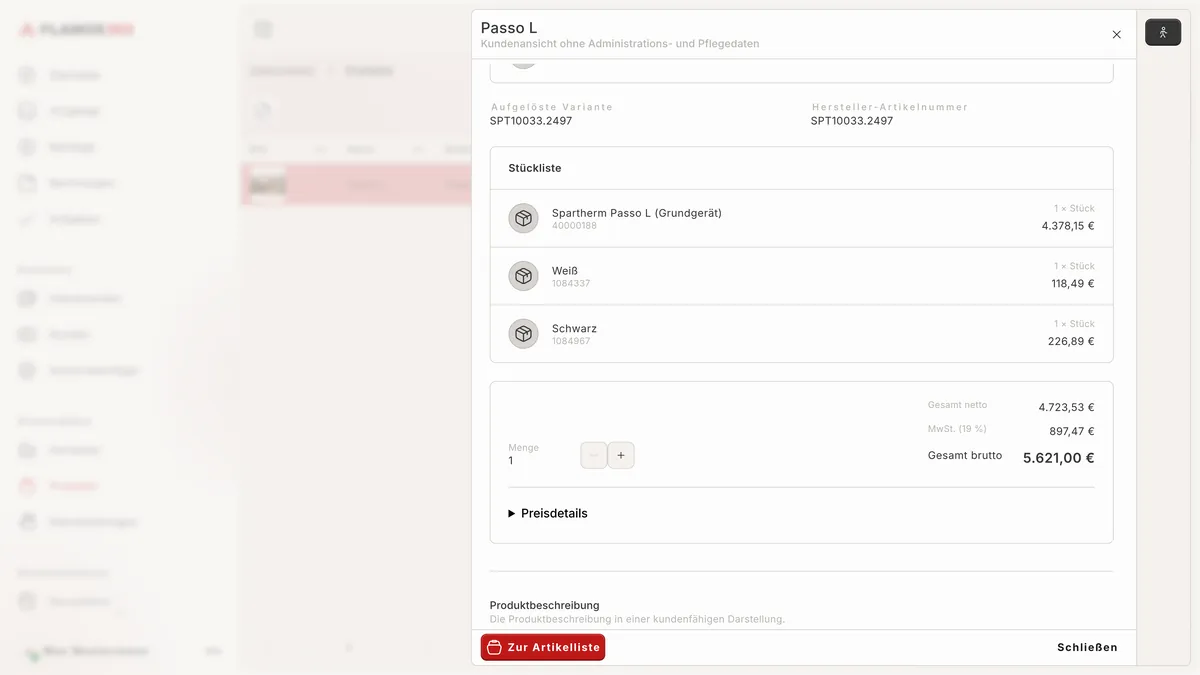Close the Passo L dialog with the X

click(1117, 35)
